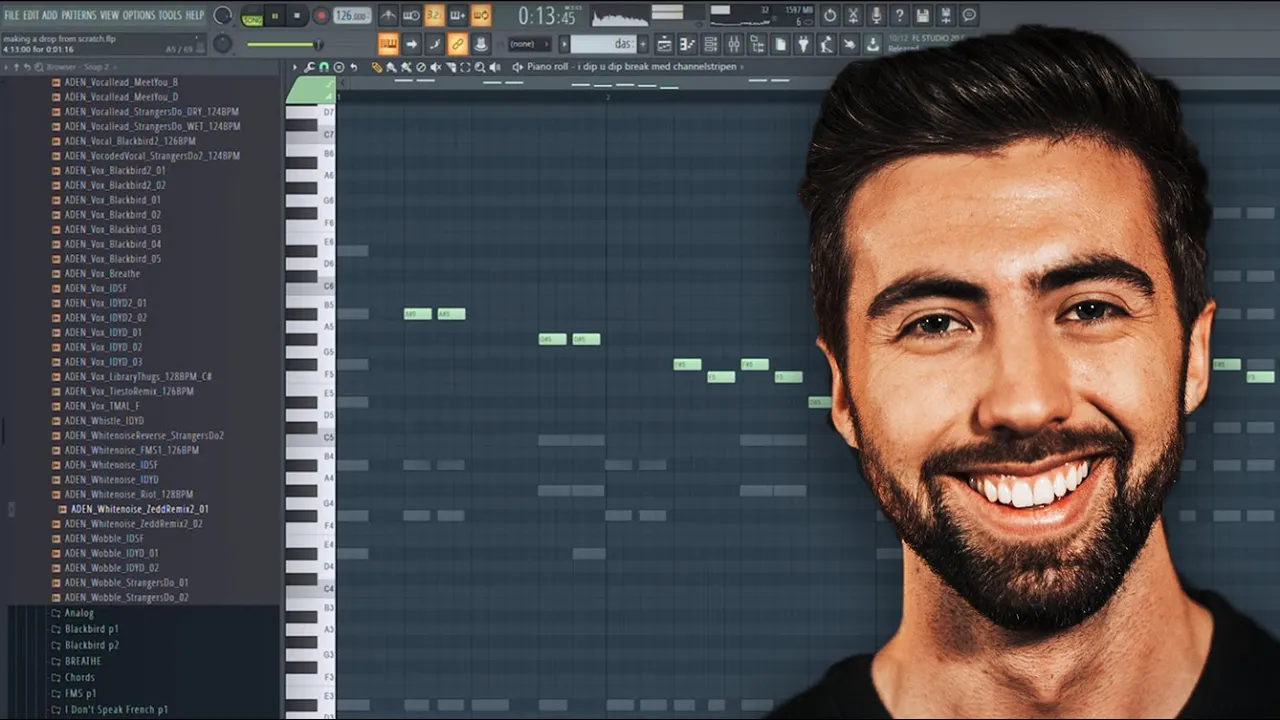Click the green song position slider
Viewport: 1280px width, 720px height.
(284, 44)
